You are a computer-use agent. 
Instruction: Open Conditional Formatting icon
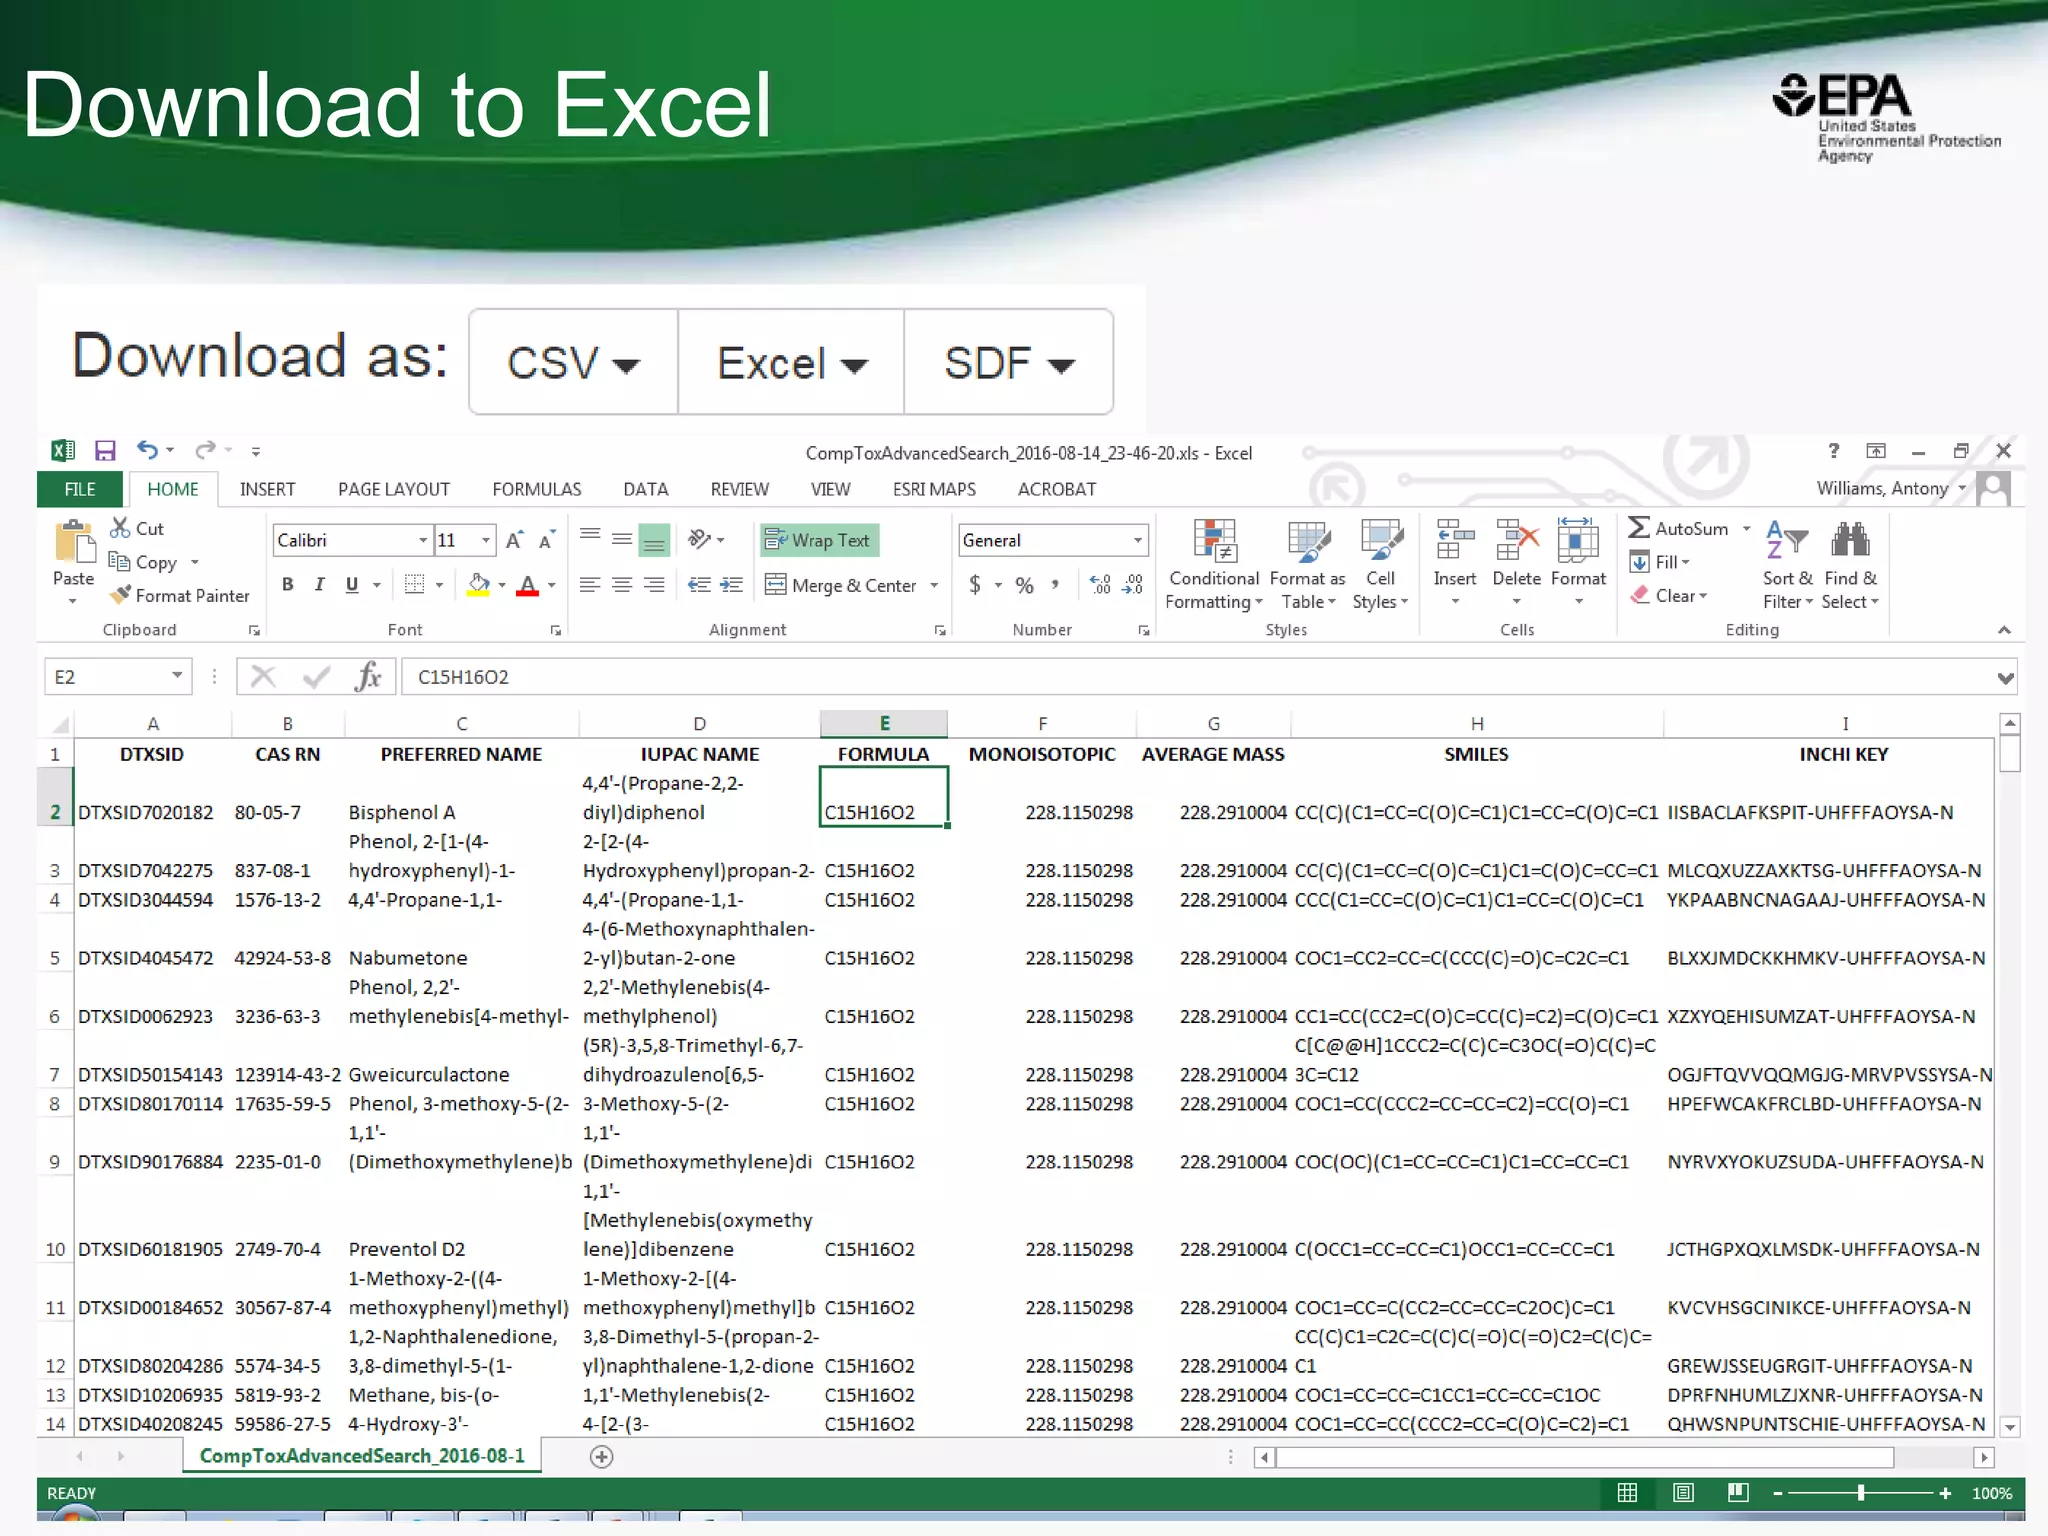point(1215,541)
